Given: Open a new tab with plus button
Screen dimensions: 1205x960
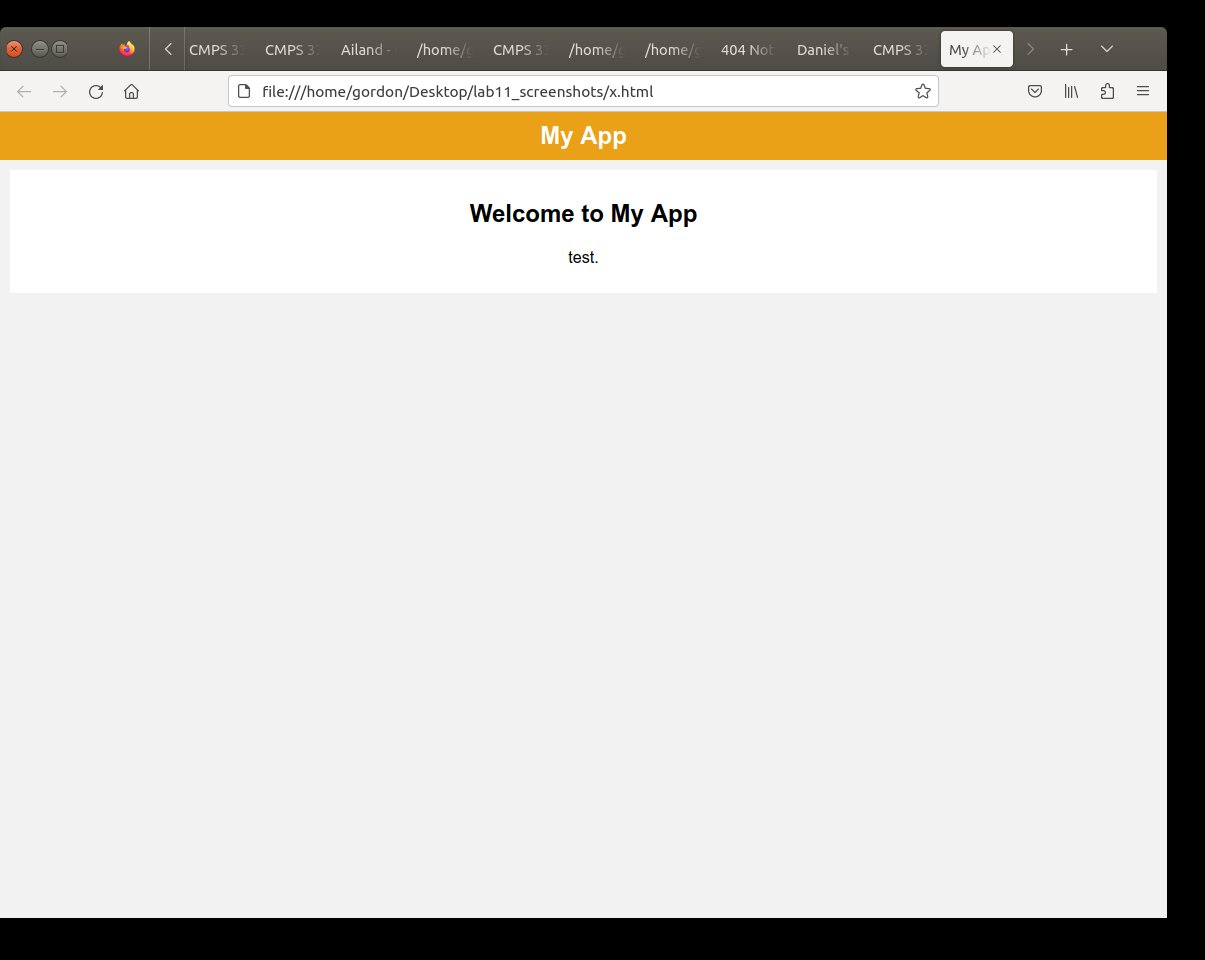Looking at the screenshot, I should [1066, 49].
